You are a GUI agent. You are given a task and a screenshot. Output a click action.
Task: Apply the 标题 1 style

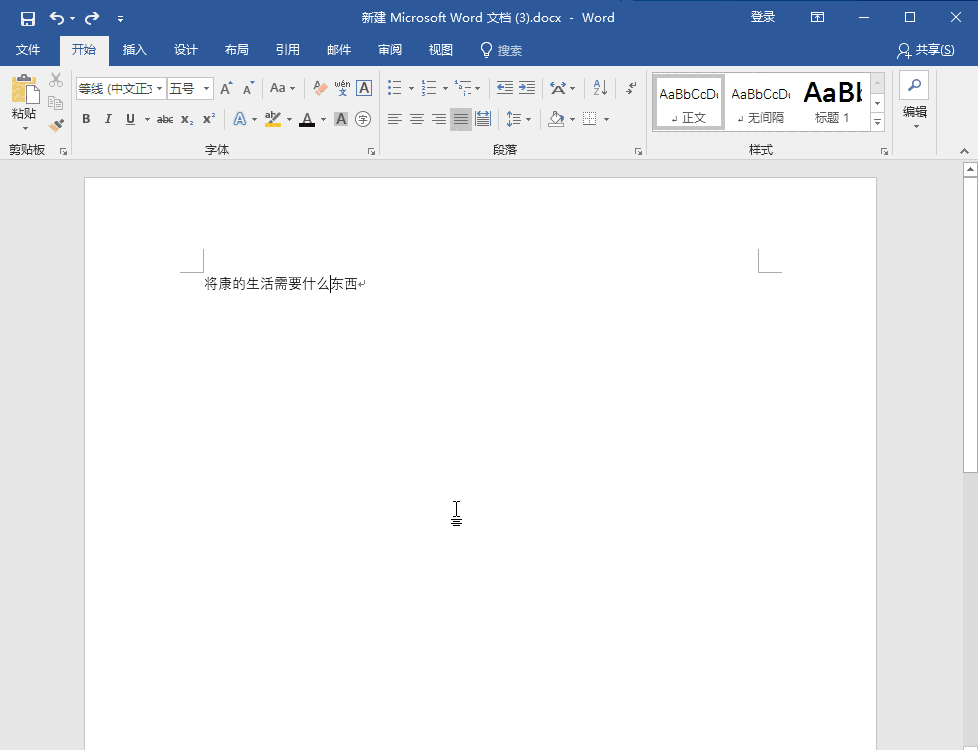[832, 103]
